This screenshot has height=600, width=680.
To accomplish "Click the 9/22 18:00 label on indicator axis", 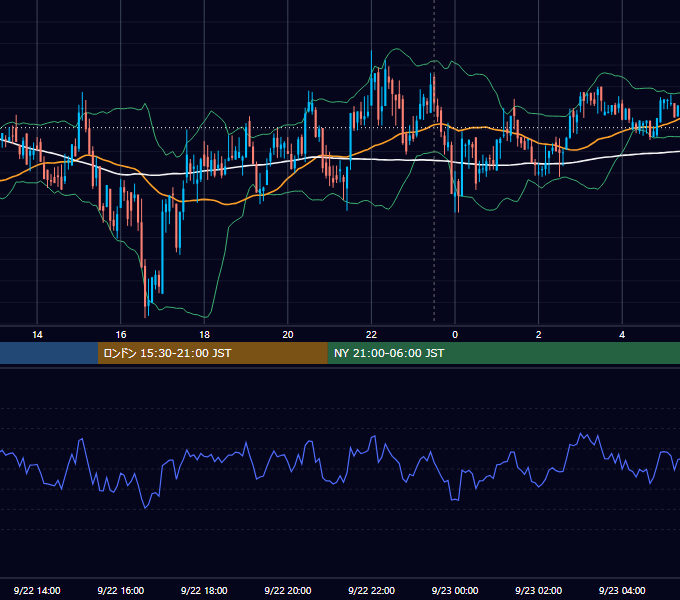I will 204,590.
